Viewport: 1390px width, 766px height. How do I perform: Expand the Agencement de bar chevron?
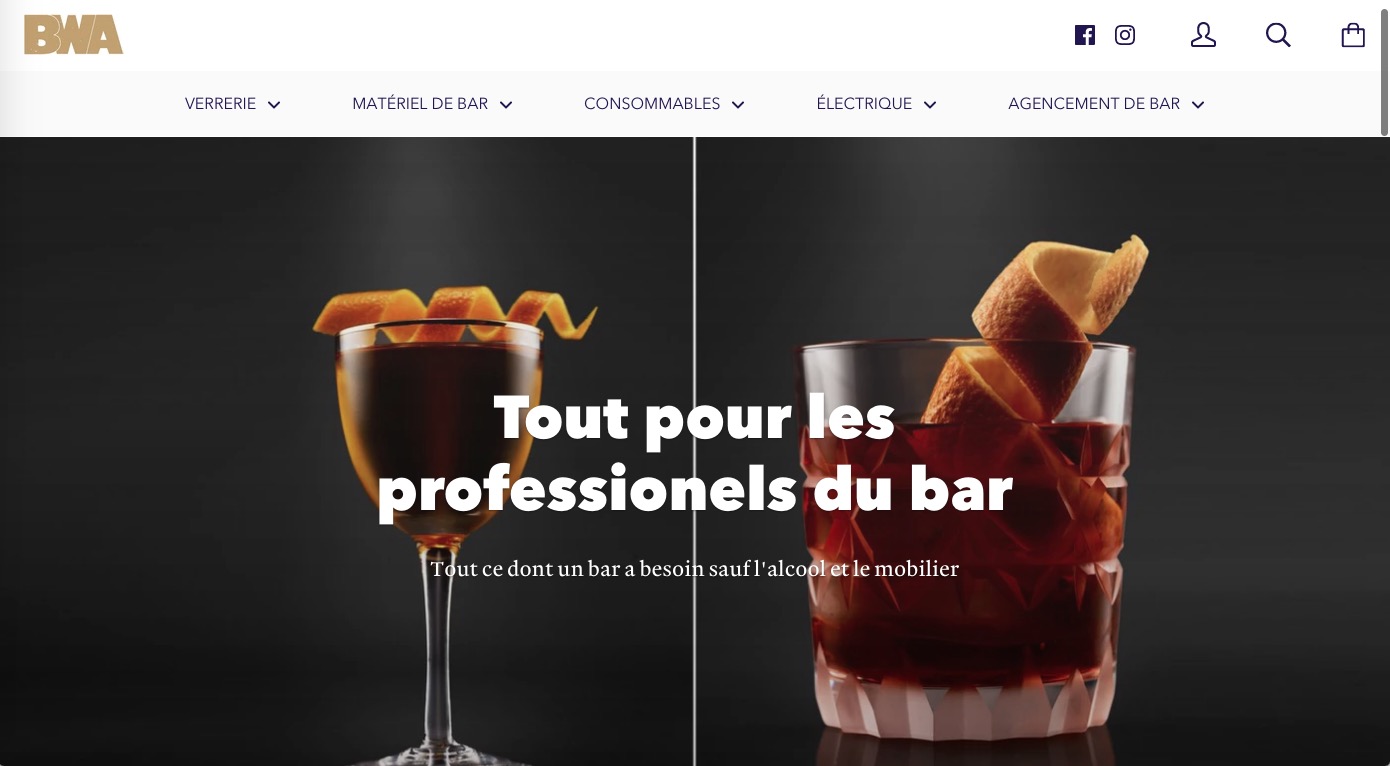(1198, 104)
